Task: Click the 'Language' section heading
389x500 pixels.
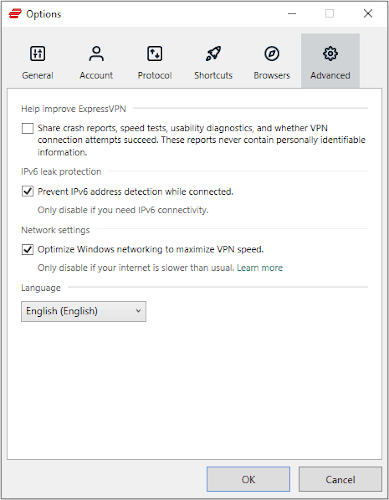Action: 41,288
